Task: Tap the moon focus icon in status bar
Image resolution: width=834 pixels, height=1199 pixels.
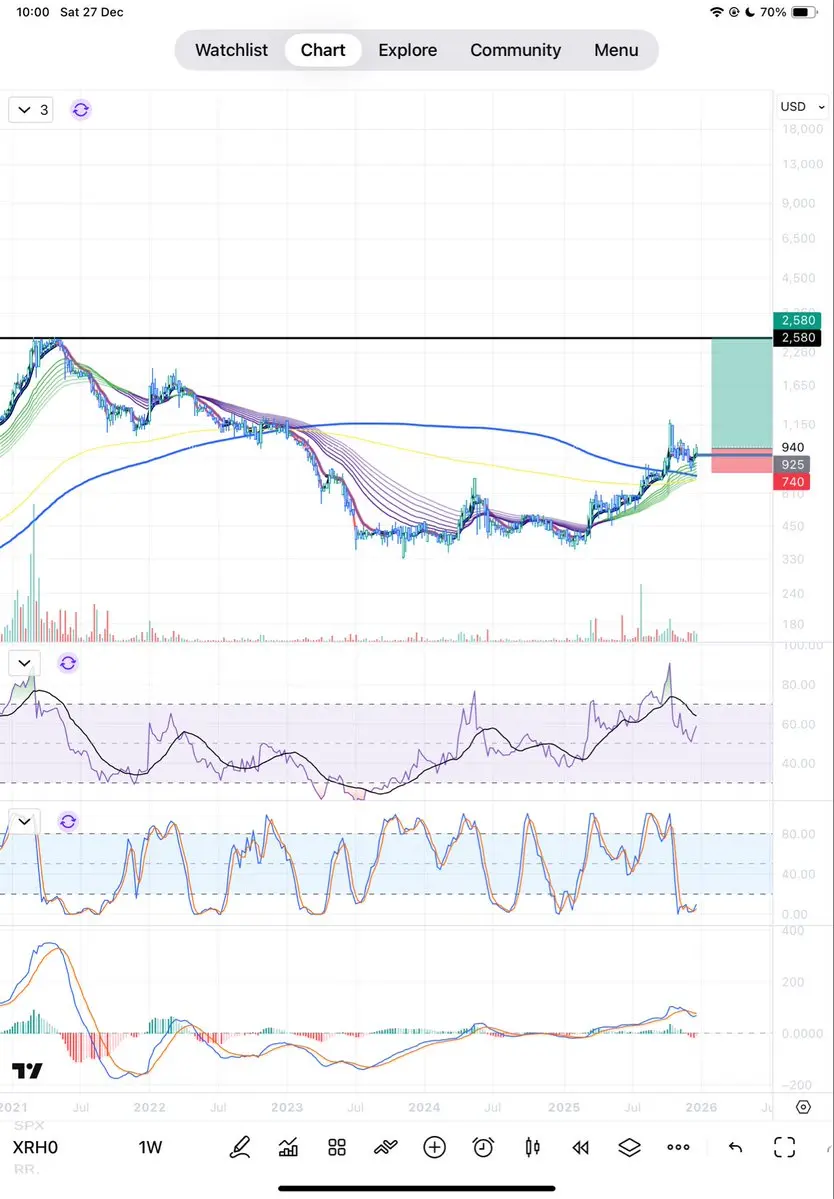Action: pos(750,12)
